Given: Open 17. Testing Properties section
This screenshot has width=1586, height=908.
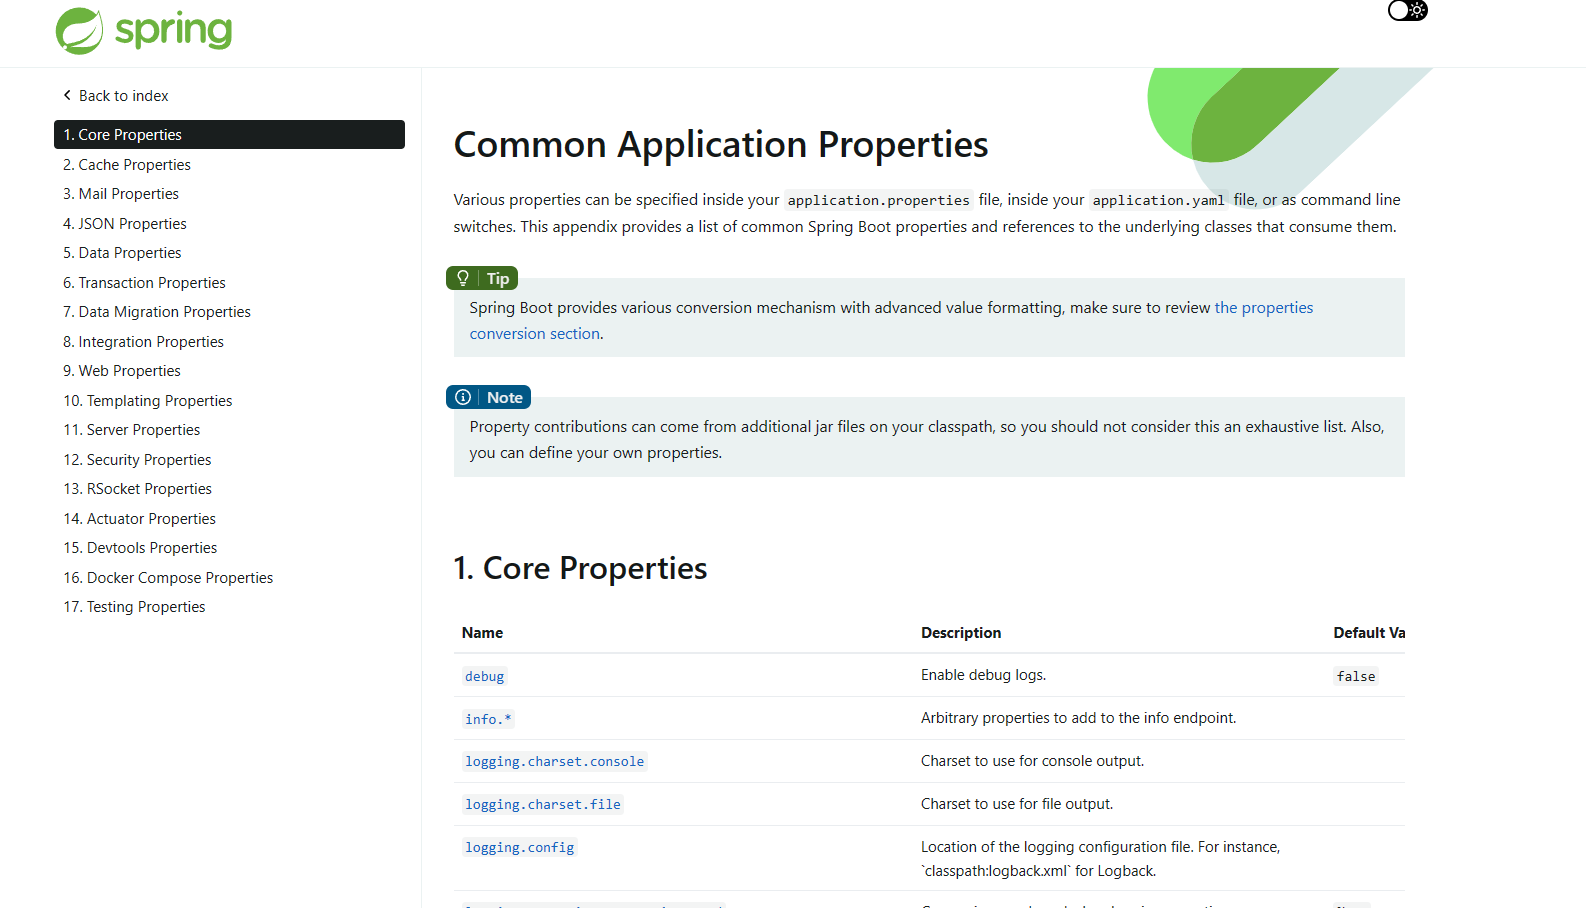Looking at the screenshot, I should tap(134, 607).
